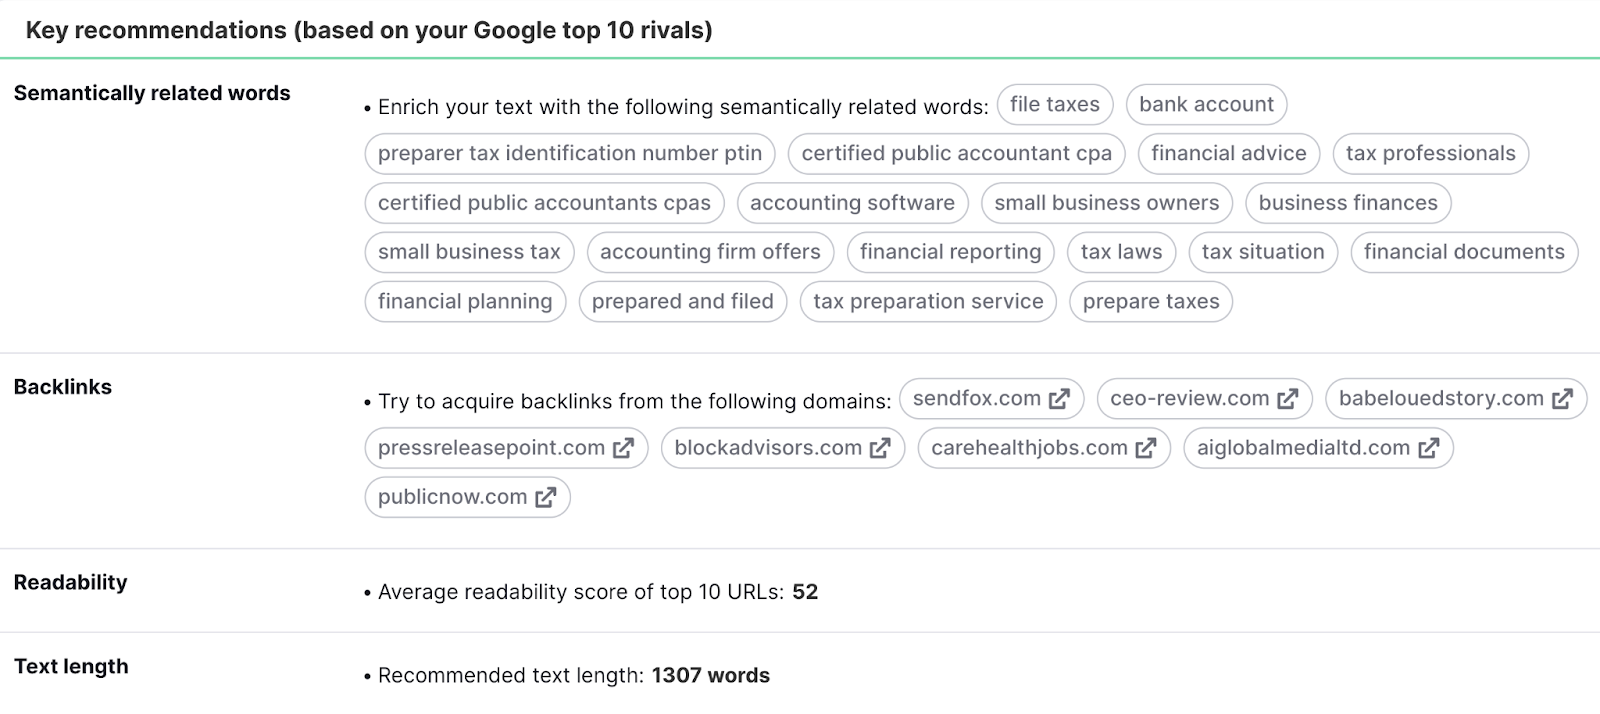
Task: Select the 'file taxes' keyword chip
Action: (1055, 104)
